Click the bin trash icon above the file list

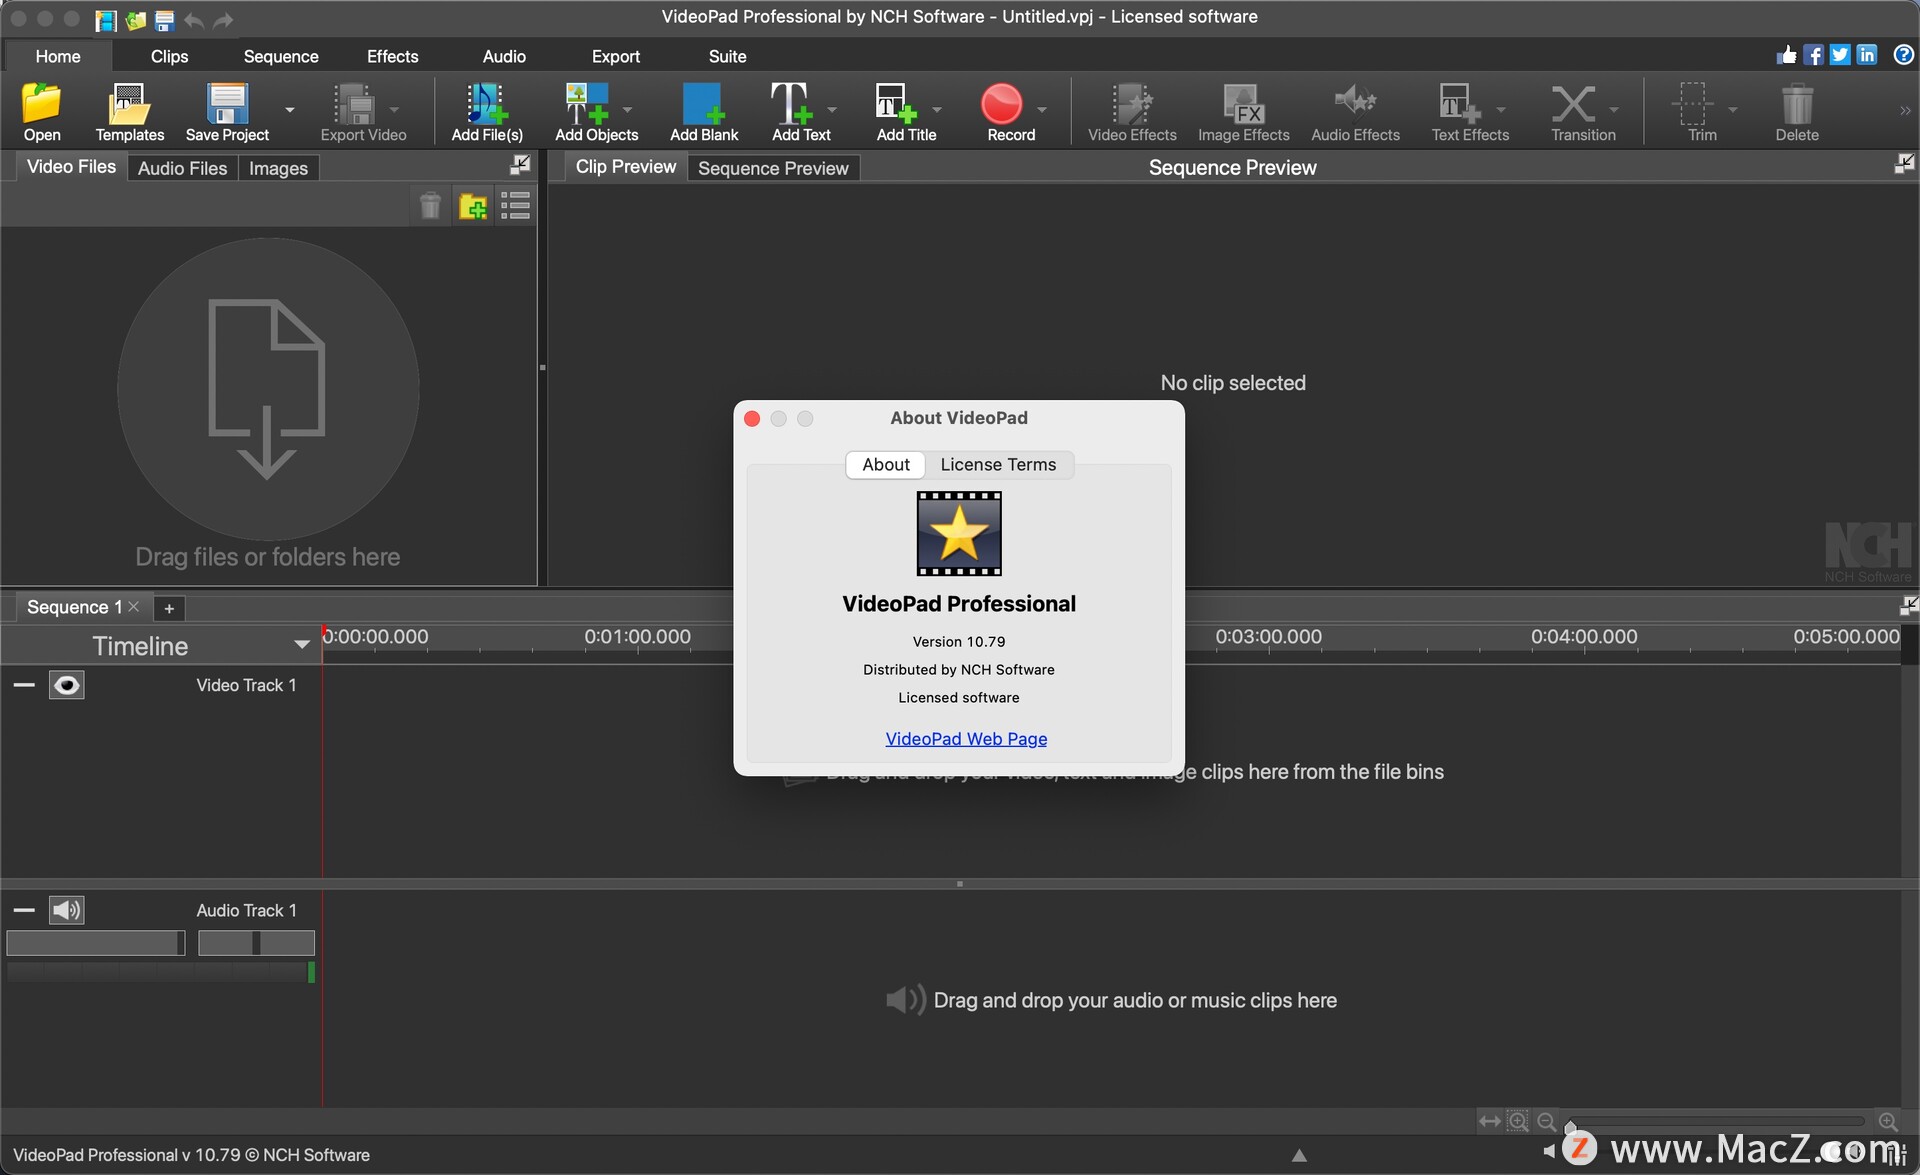tap(430, 206)
